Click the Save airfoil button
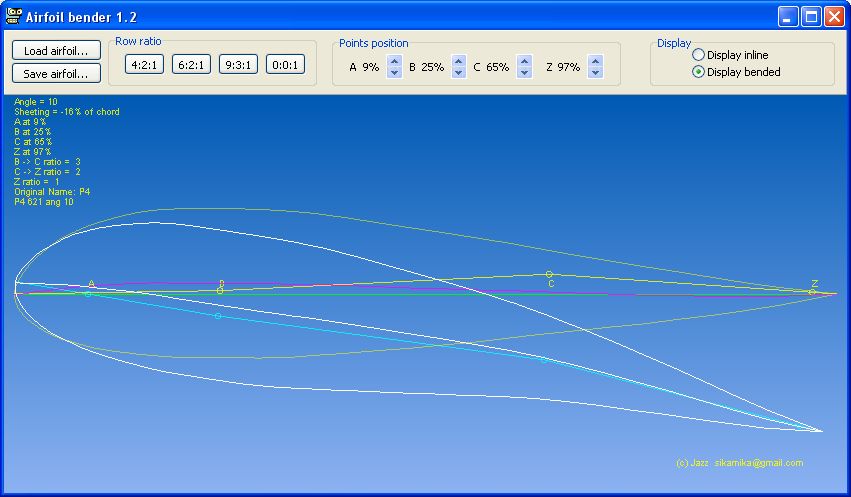Viewport: 851px width, 497px height. 56,73
